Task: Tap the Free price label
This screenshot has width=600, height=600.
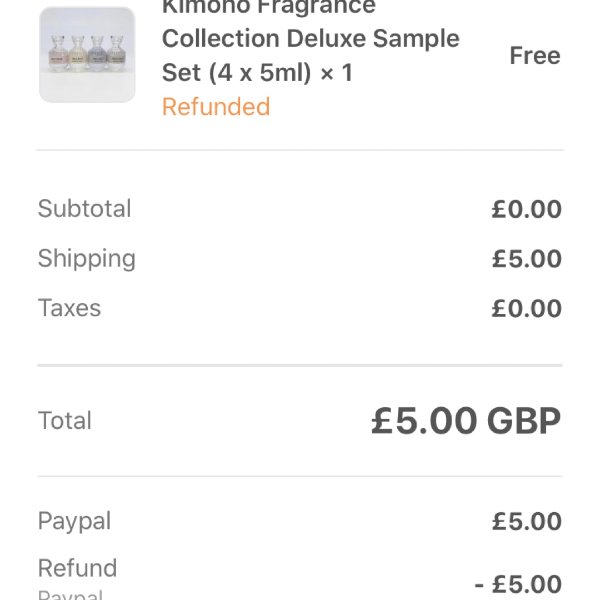Action: click(x=535, y=55)
